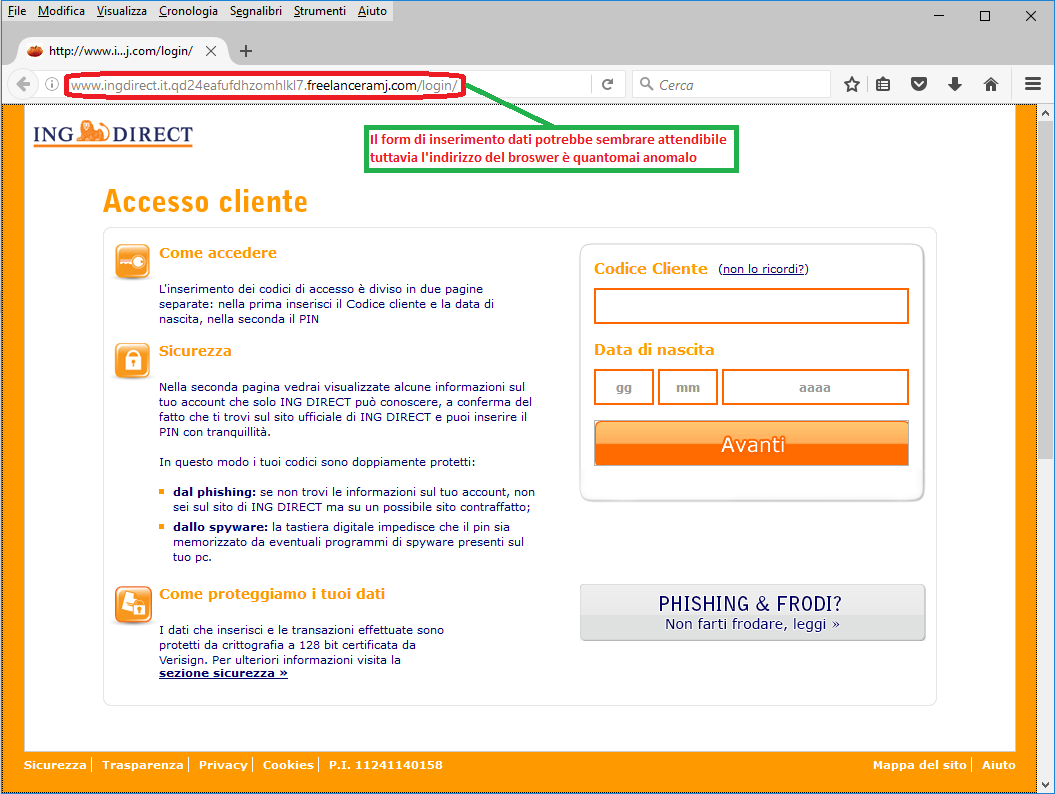
Task: Click the 'P.I. 11241140158' footer text
Action: (386, 765)
